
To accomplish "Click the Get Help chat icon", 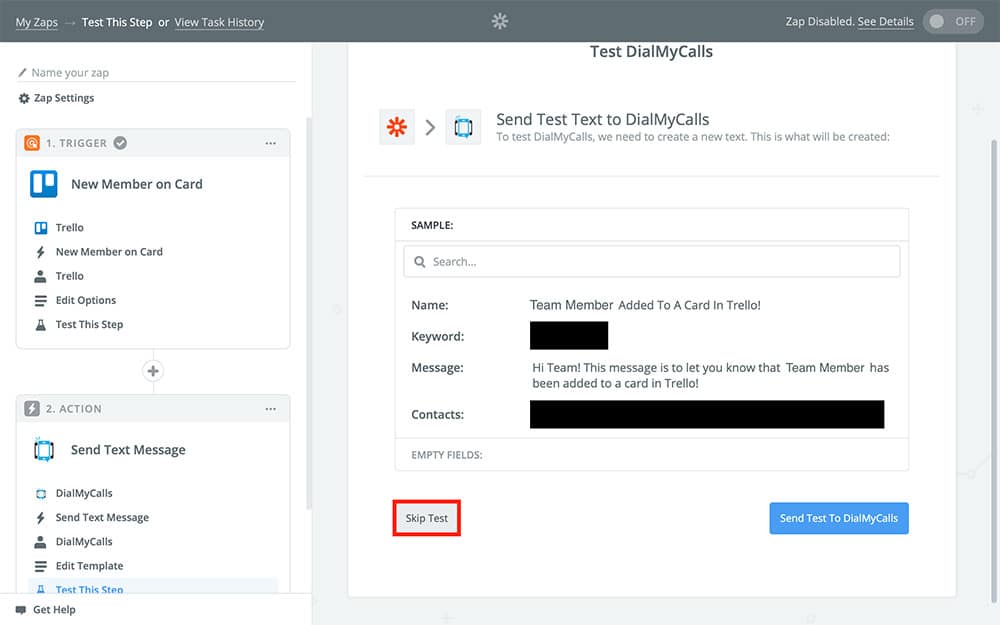I will 21,610.
